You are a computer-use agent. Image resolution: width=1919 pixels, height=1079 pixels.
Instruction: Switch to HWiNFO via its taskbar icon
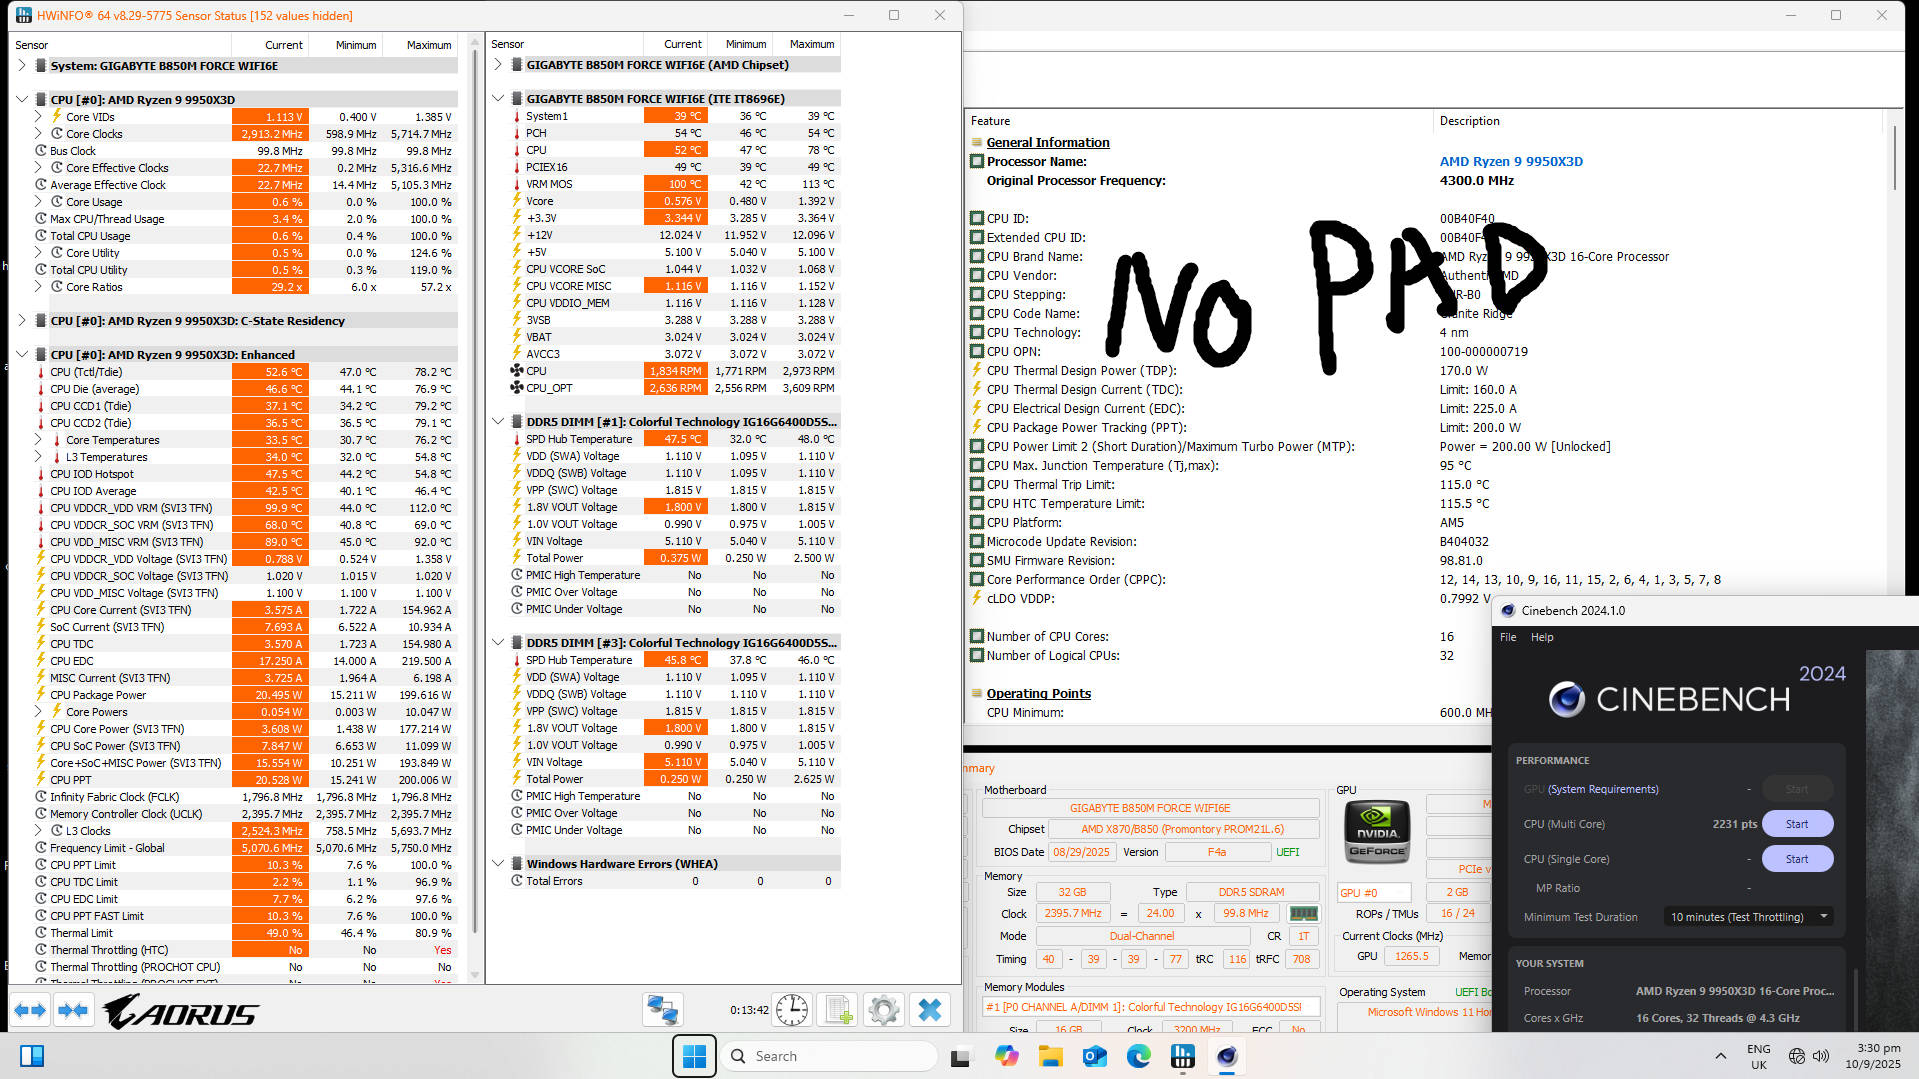coord(1183,1056)
